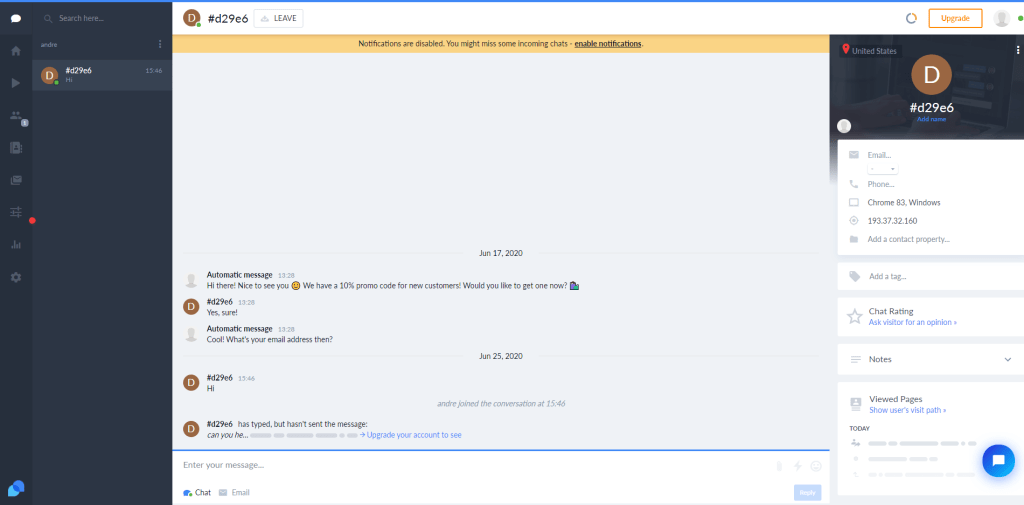The height and width of the screenshot is (505, 1024).
Task: Click the Jun 25, 2020 date divider
Action: pyautogui.click(x=500, y=356)
